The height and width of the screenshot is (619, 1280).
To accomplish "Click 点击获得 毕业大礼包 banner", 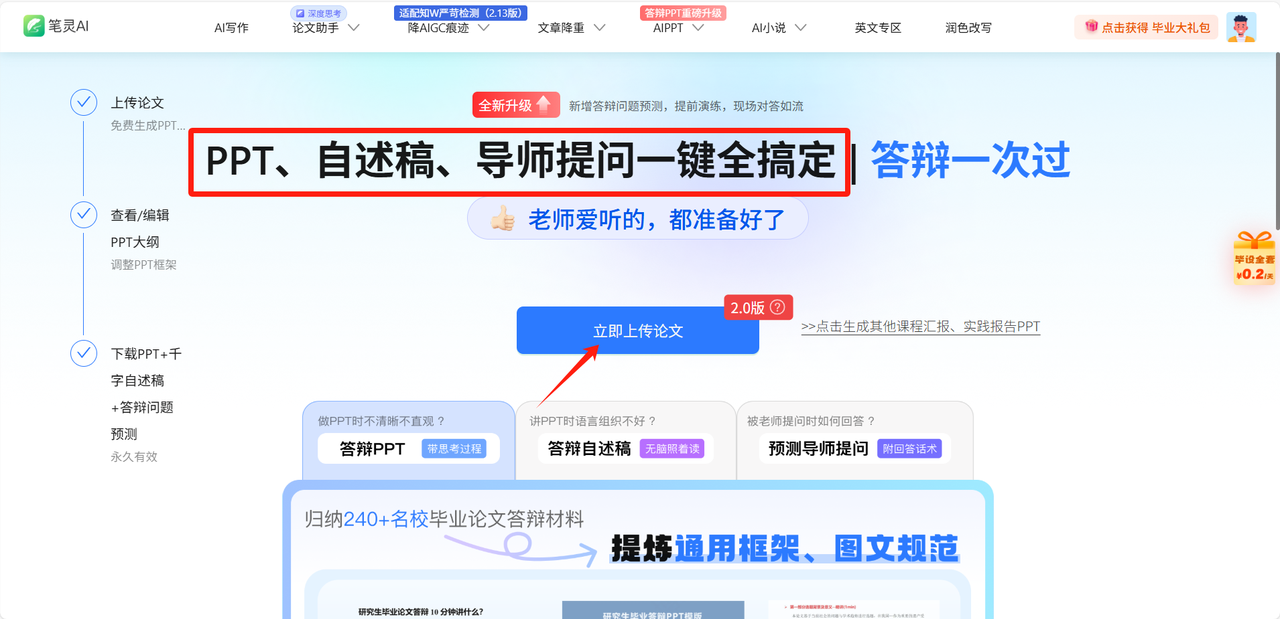I will [x=1147, y=27].
